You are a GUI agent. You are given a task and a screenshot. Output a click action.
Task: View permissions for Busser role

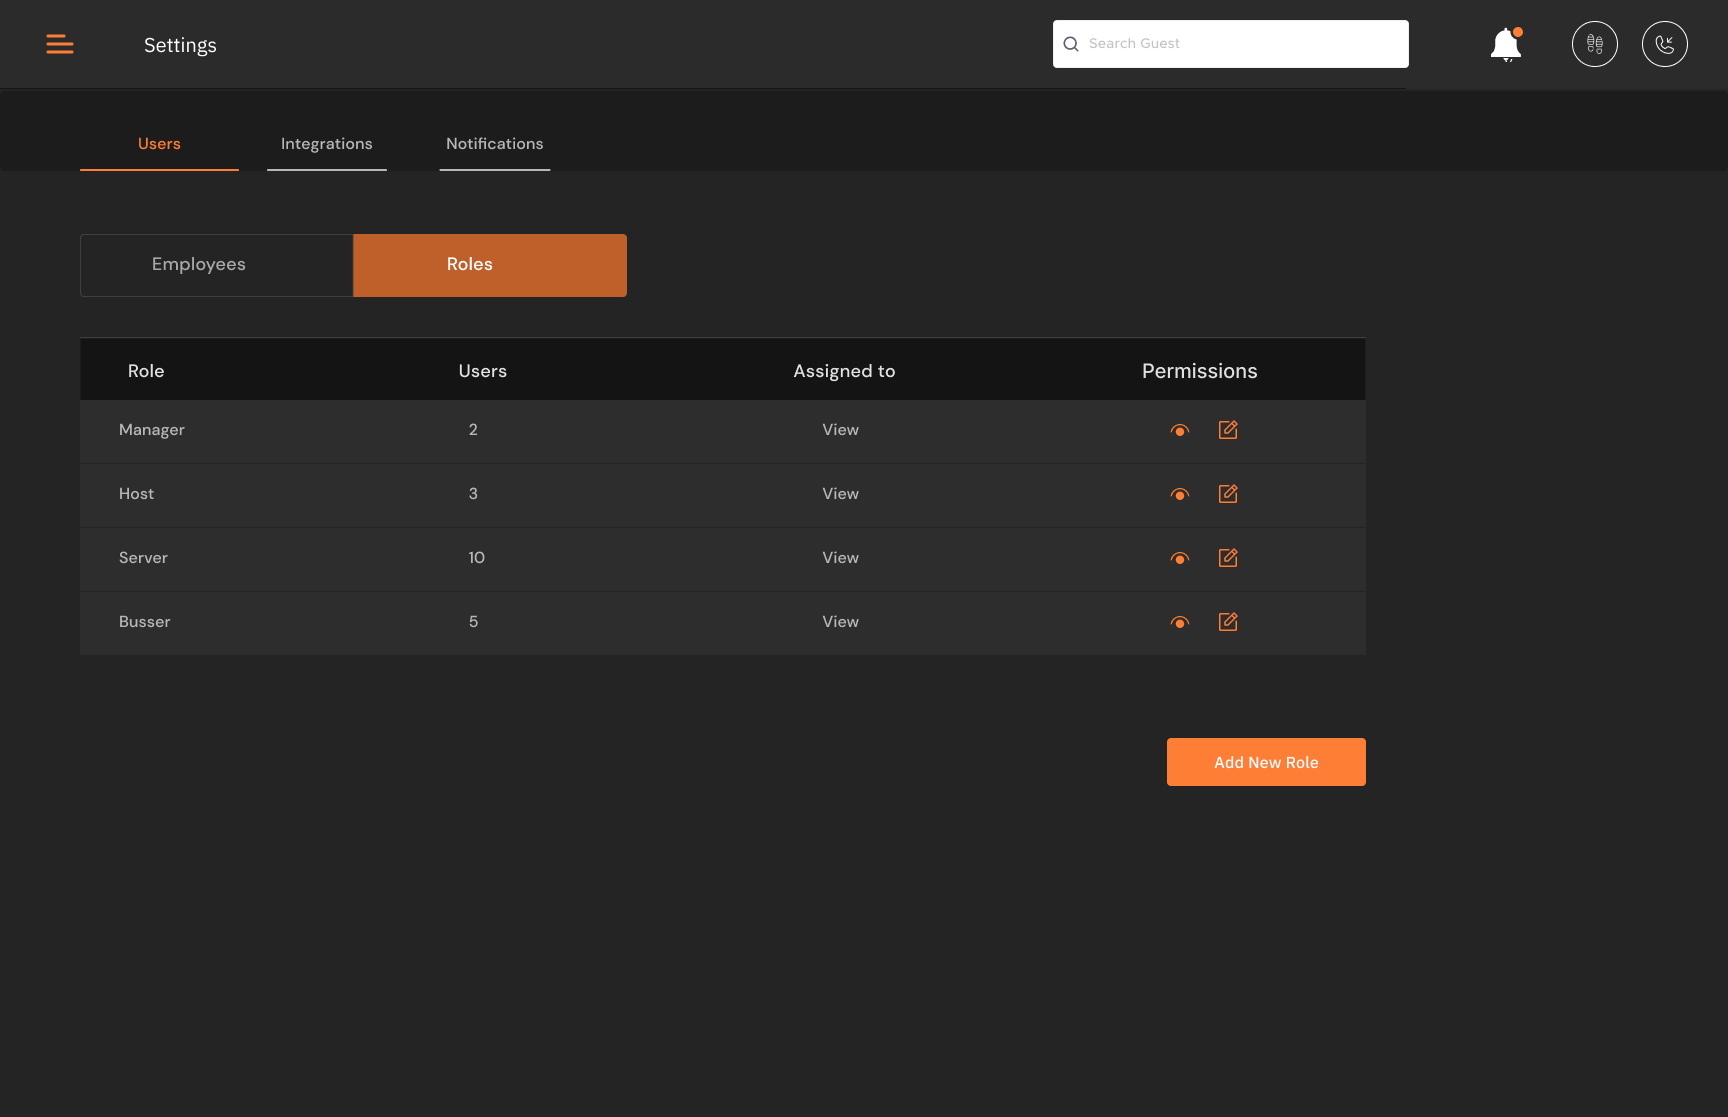coord(1180,623)
